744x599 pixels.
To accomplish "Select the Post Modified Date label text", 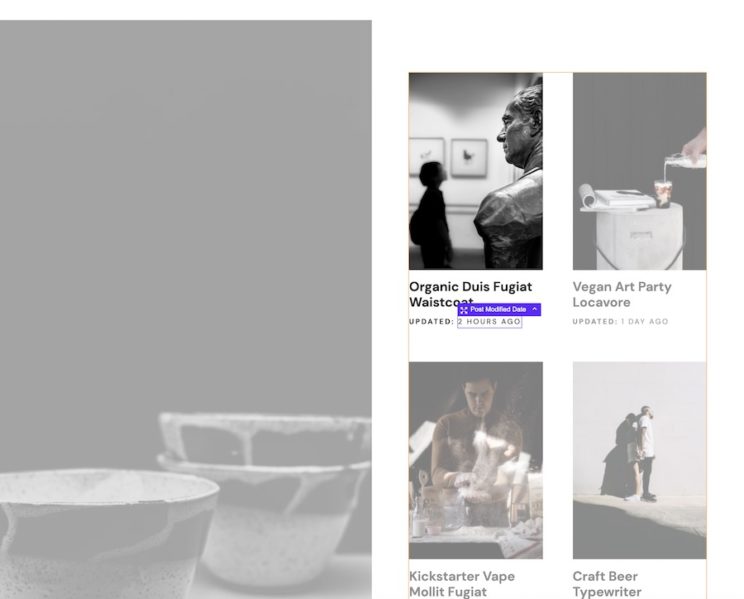I will click(x=498, y=309).
